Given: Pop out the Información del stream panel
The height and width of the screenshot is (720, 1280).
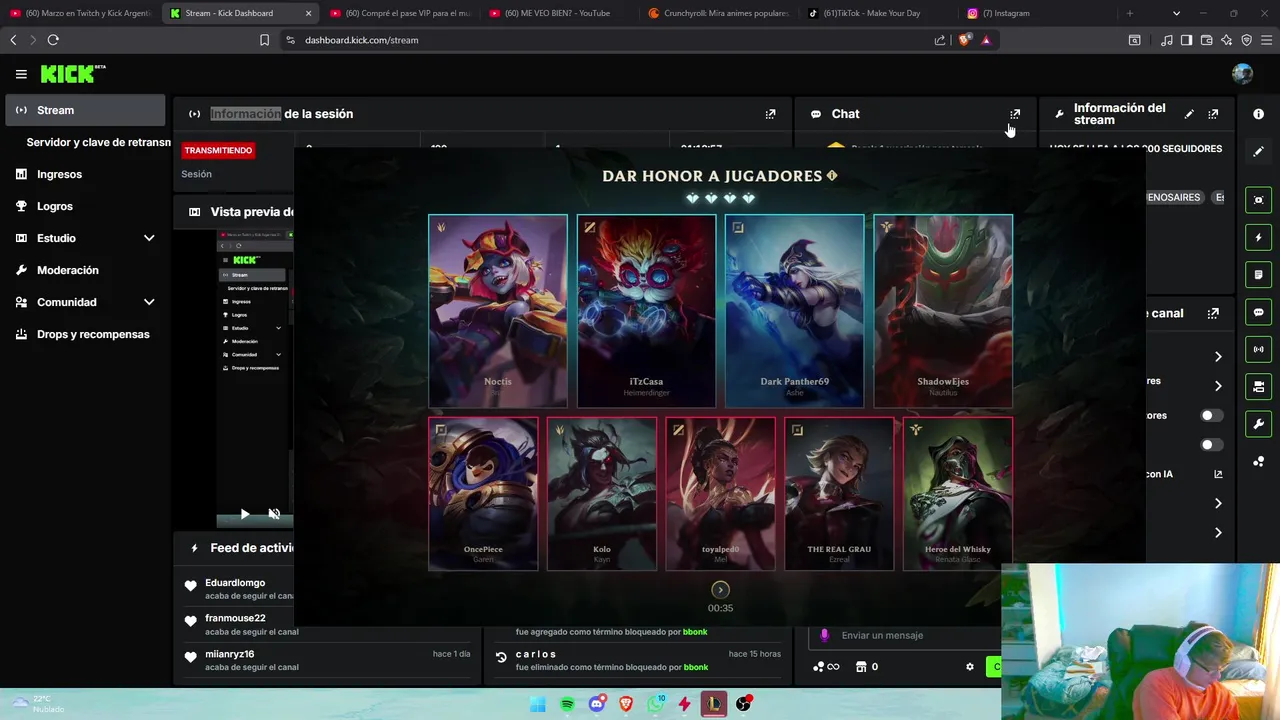Looking at the screenshot, I should point(1213,114).
